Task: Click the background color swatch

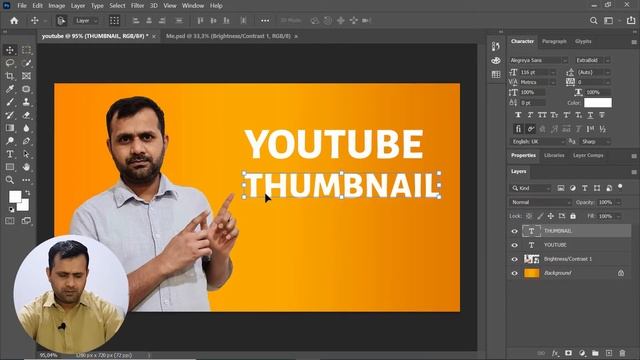Action: pyautogui.click(x=24, y=206)
